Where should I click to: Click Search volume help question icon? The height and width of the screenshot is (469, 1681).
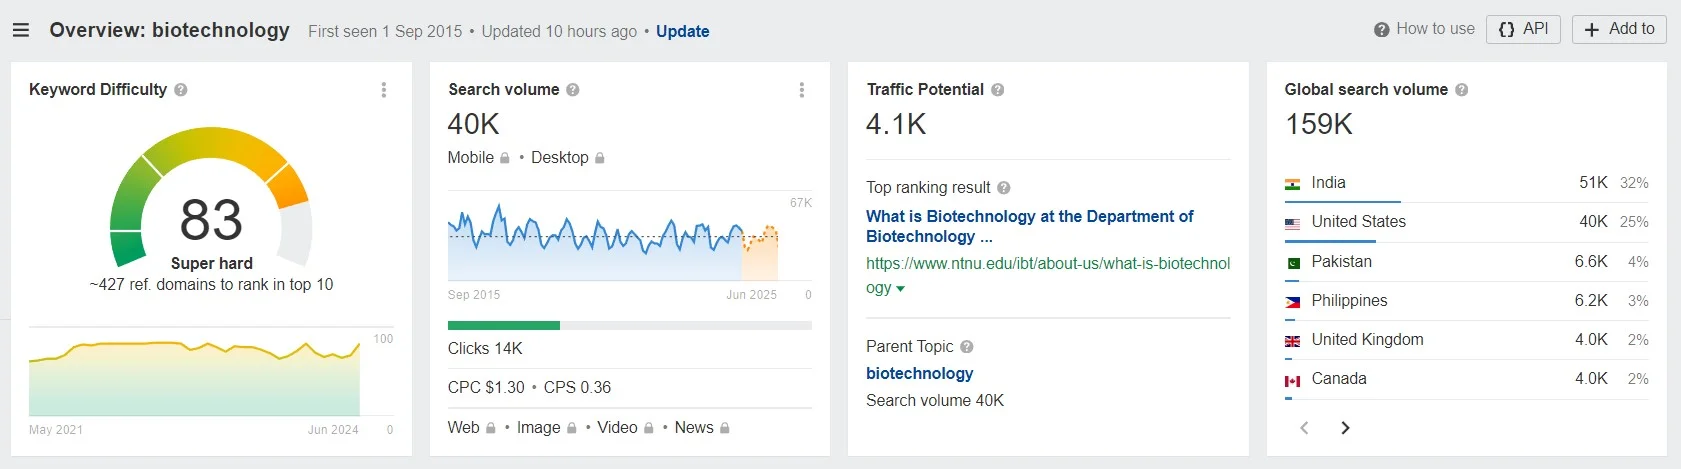573,90
